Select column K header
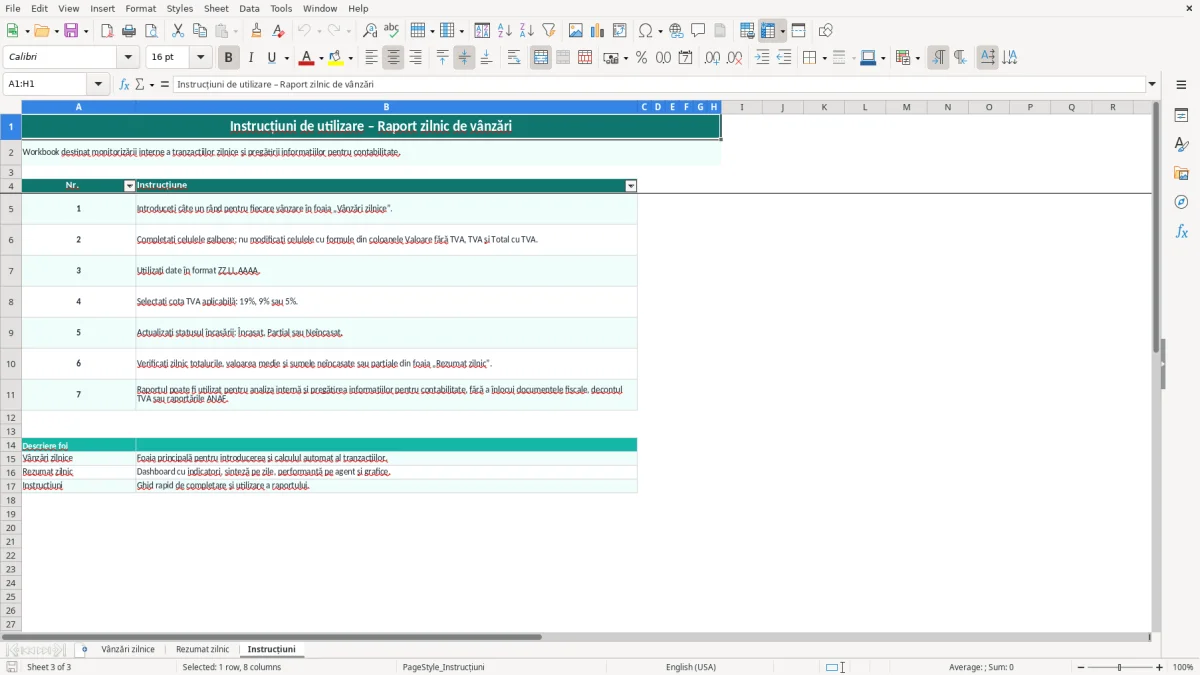This screenshot has height=675, width=1200. (x=824, y=107)
